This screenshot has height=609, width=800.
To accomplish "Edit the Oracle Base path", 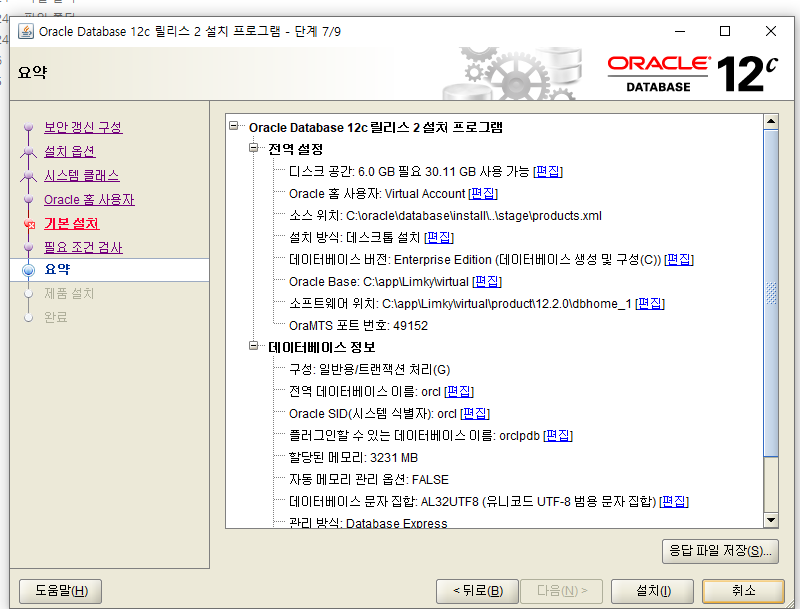I will point(487,281).
